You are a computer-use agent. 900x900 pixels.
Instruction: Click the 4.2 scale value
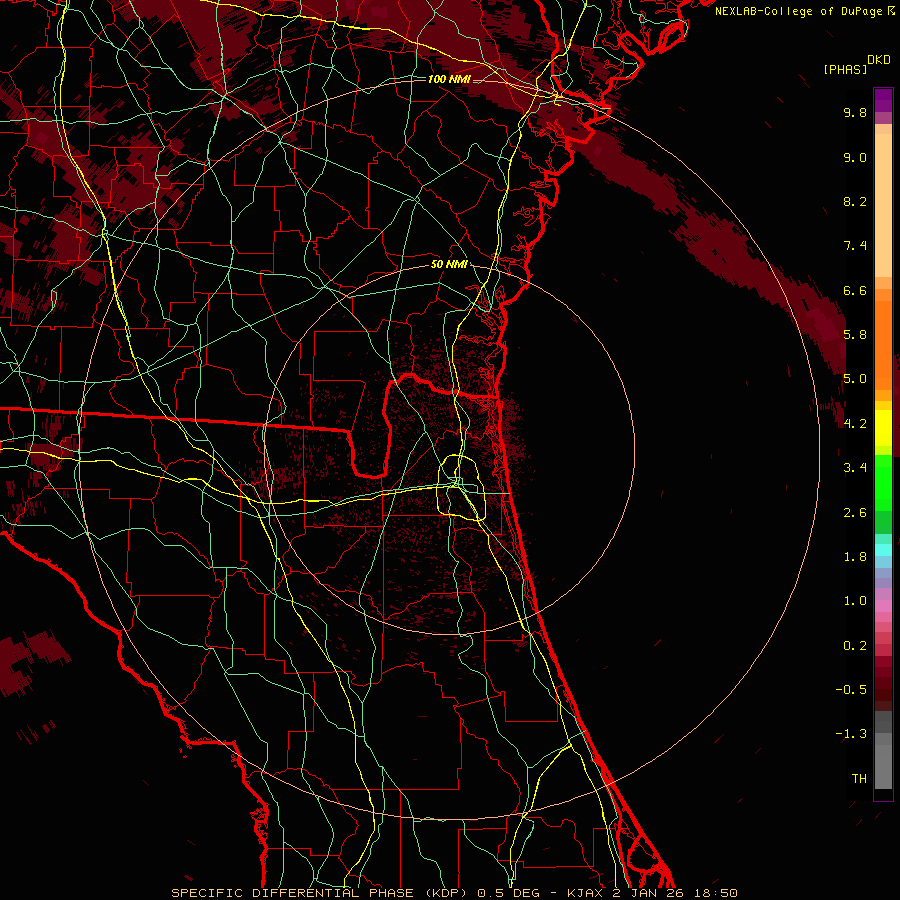coord(855,424)
